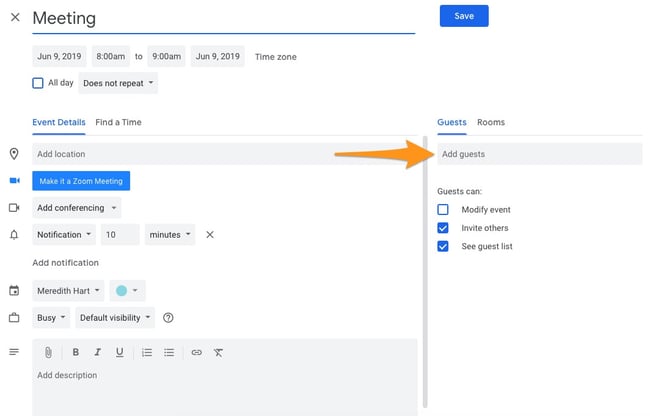
Task: Insert a numbered list
Action: 147,352
